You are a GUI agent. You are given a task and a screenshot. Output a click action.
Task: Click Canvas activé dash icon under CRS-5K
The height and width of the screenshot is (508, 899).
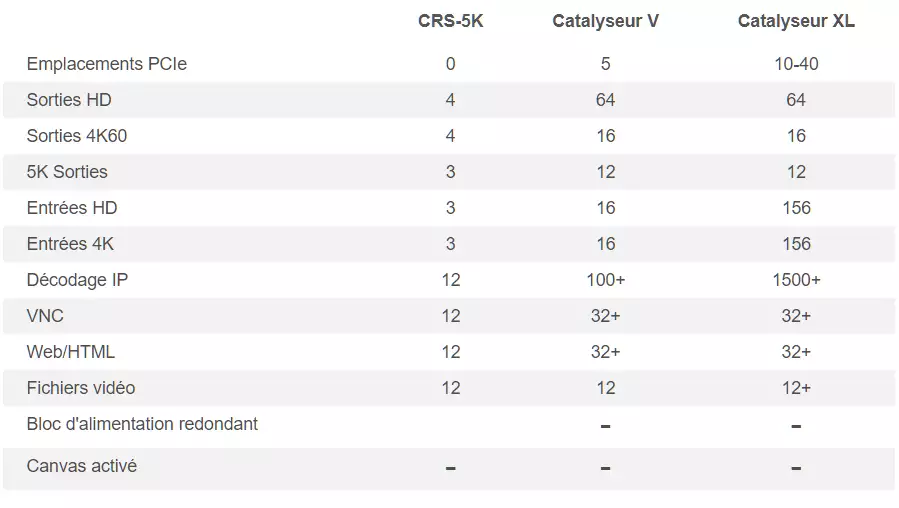[x=451, y=468]
